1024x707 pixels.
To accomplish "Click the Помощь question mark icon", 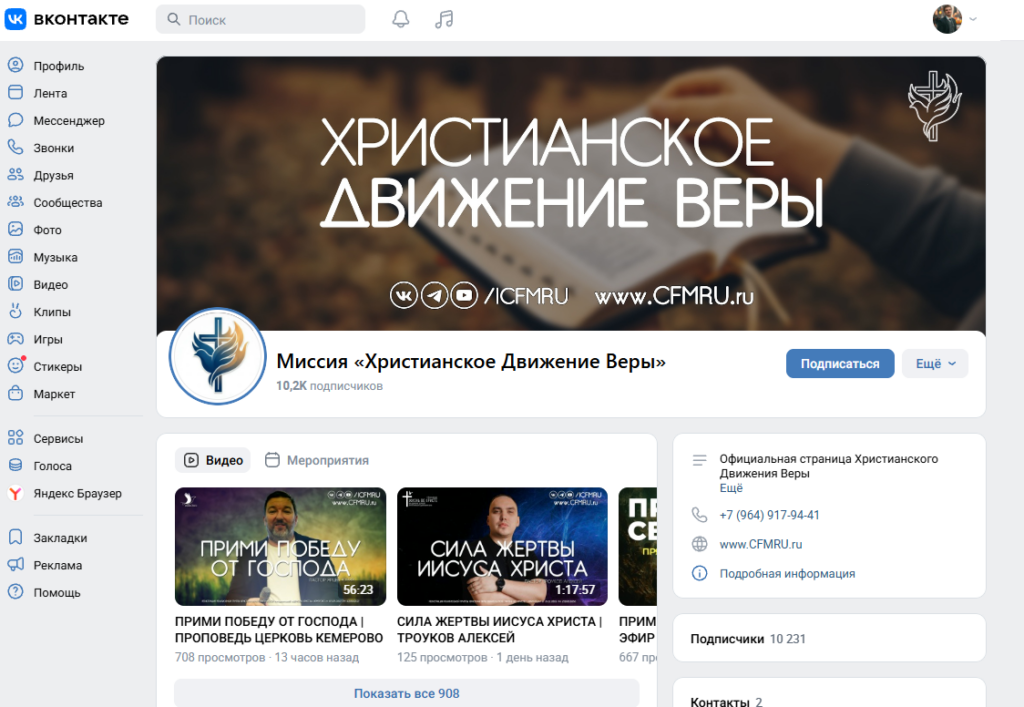I will (x=16, y=592).
